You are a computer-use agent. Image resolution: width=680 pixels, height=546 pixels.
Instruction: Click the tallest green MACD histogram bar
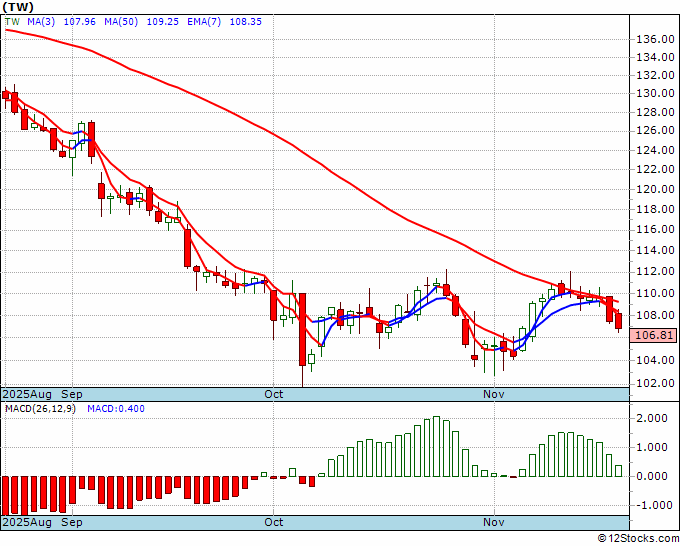pos(437,447)
